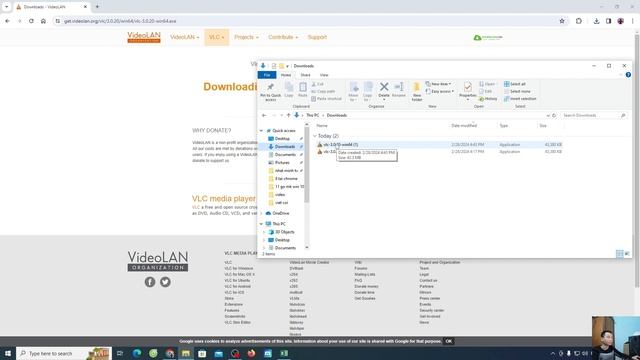Click the Delete X icon in ribbon

tap(384, 87)
